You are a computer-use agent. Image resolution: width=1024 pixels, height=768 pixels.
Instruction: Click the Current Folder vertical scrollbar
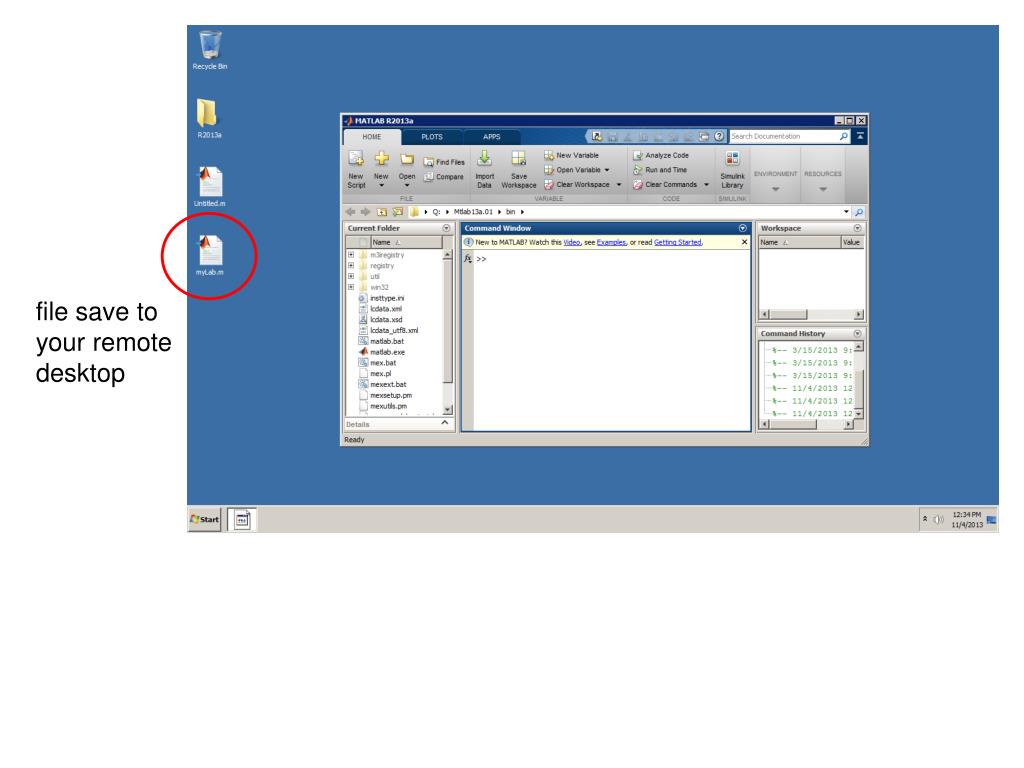(x=447, y=332)
